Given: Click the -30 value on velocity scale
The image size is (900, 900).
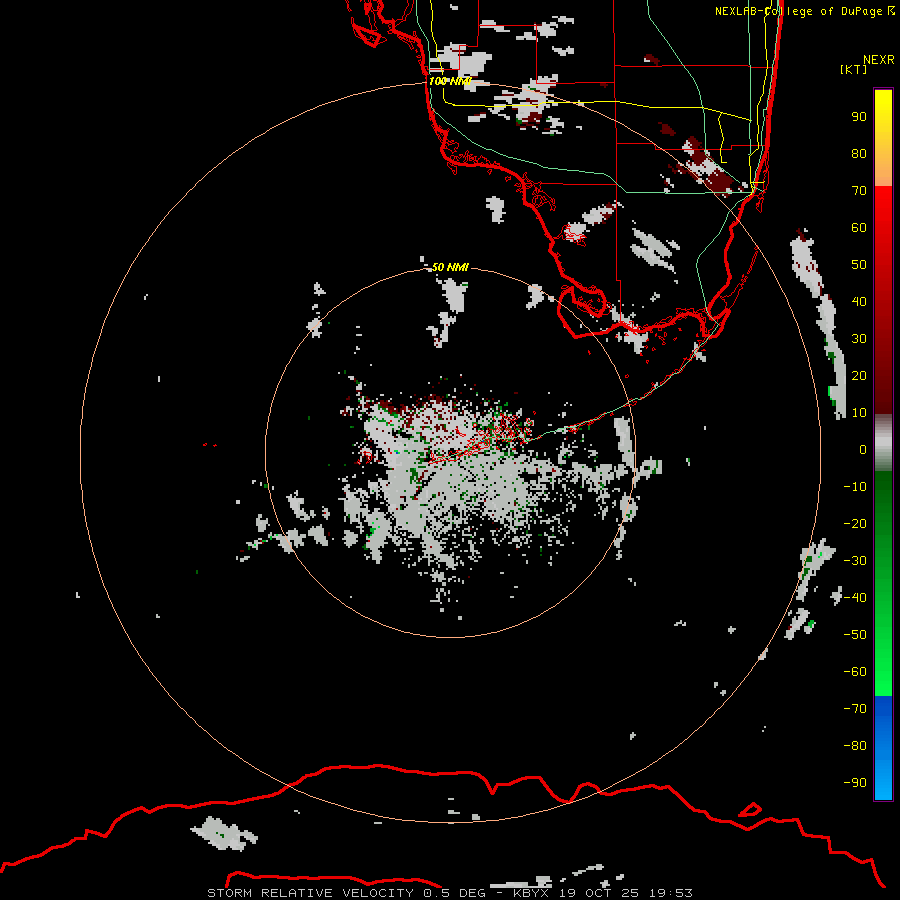Looking at the screenshot, I should [855, 561].
